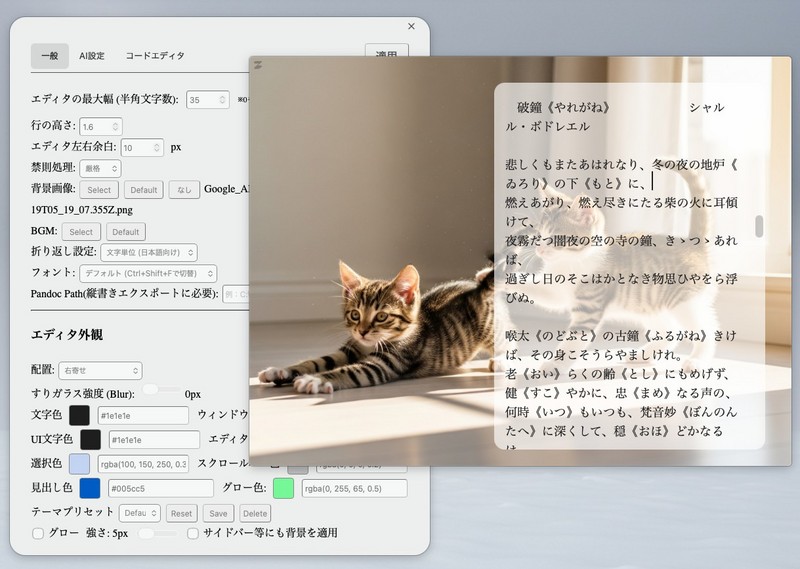The width and height of the screenshot is (800, 569).
Task: Close the settings dialog with the X
Action: tap(411, 27)
